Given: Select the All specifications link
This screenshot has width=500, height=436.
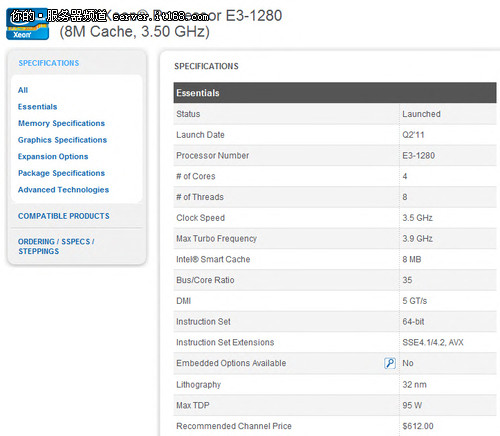Looking at the screenshot, I should [23, 90].
